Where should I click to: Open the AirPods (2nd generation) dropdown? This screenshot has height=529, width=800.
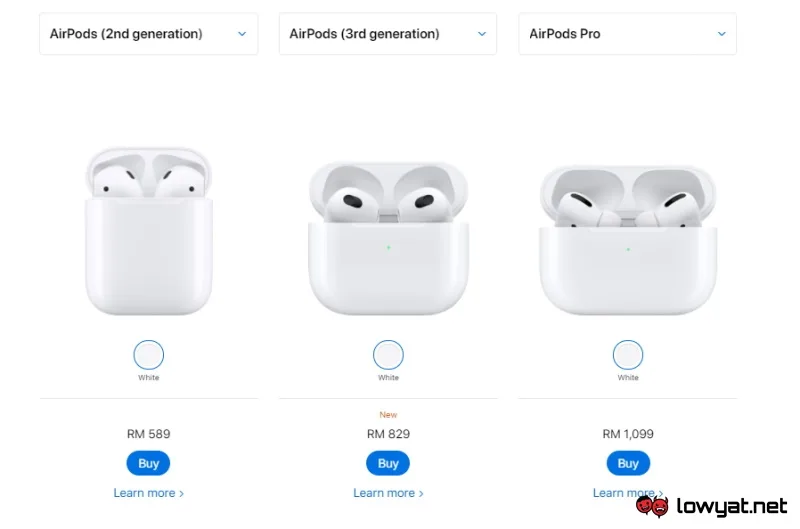[148, 34]
